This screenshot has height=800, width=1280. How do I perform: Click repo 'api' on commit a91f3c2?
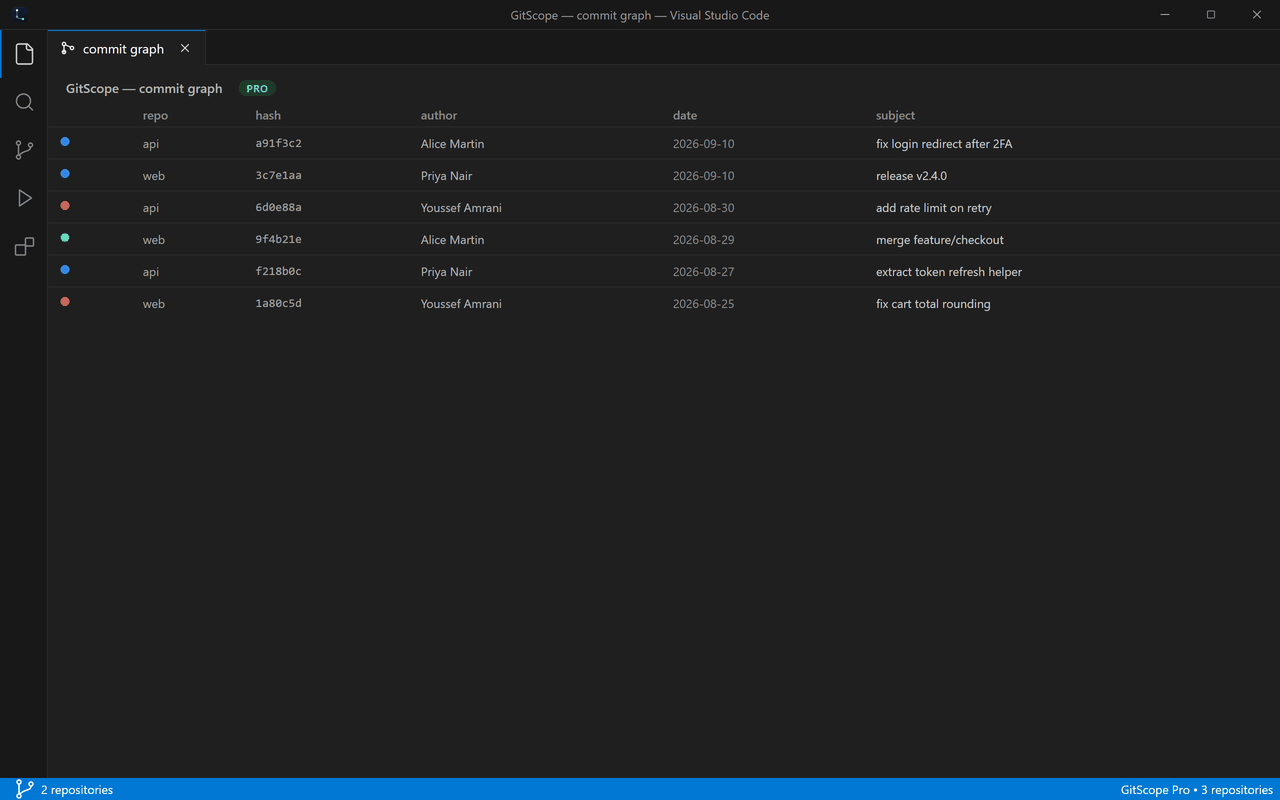pos(151,144)
